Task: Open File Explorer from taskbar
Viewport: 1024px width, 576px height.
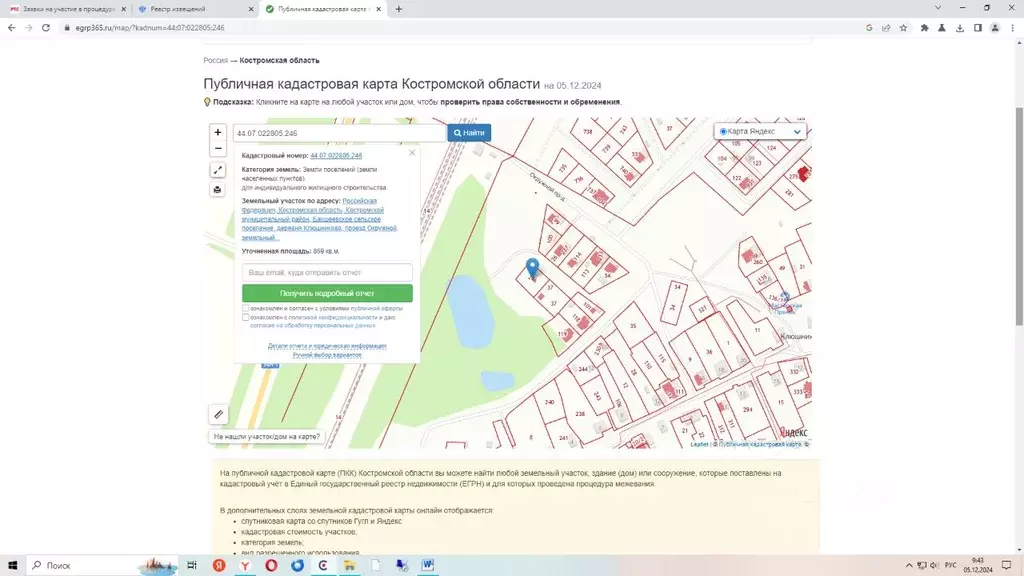Action: click(349, 565)
